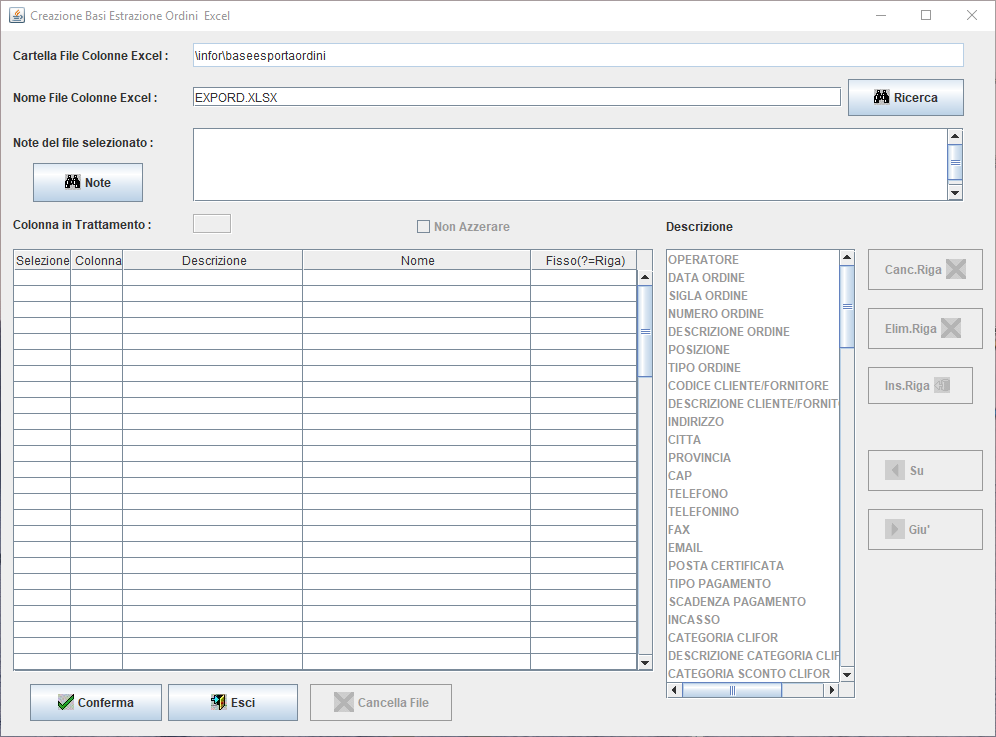Select TIPO ORDINE list entry
The width and height of the screenshot is (996, 737).
tap(753, 368)
